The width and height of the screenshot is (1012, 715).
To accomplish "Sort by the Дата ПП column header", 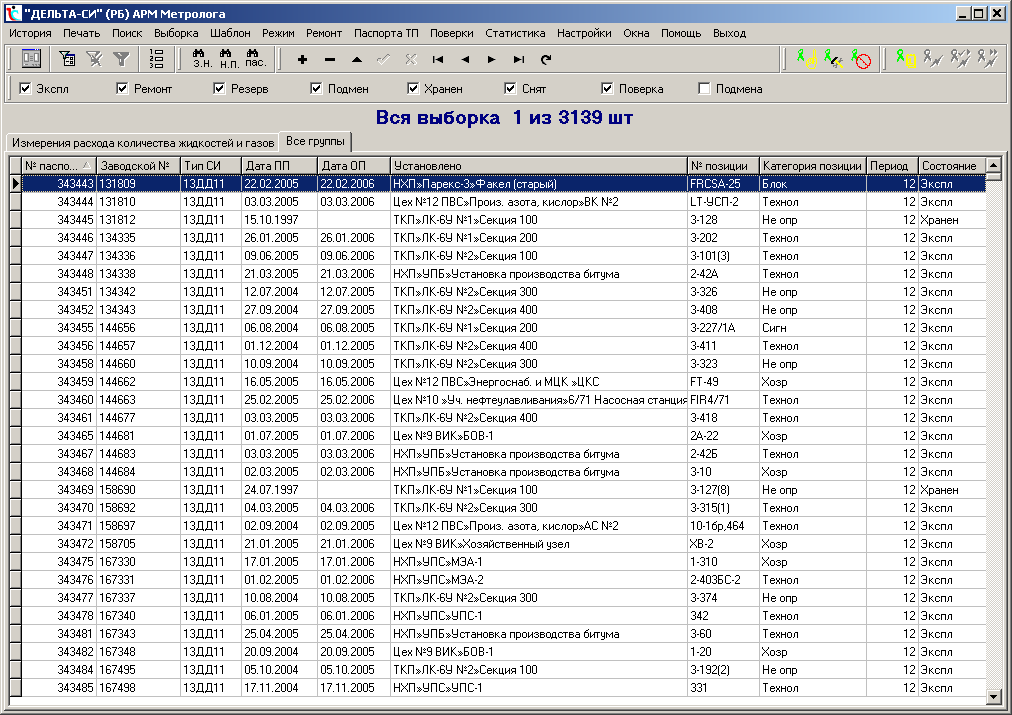I will [279, 165].
